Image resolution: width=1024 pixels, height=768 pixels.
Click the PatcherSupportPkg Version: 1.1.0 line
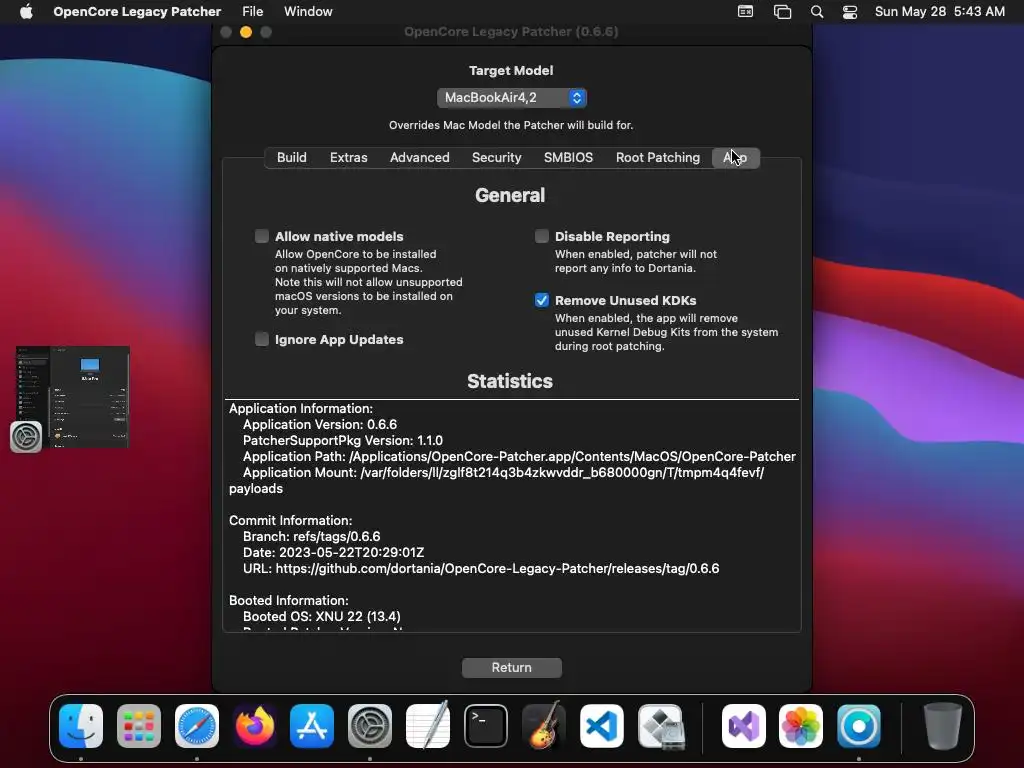[x=343, y=440]
